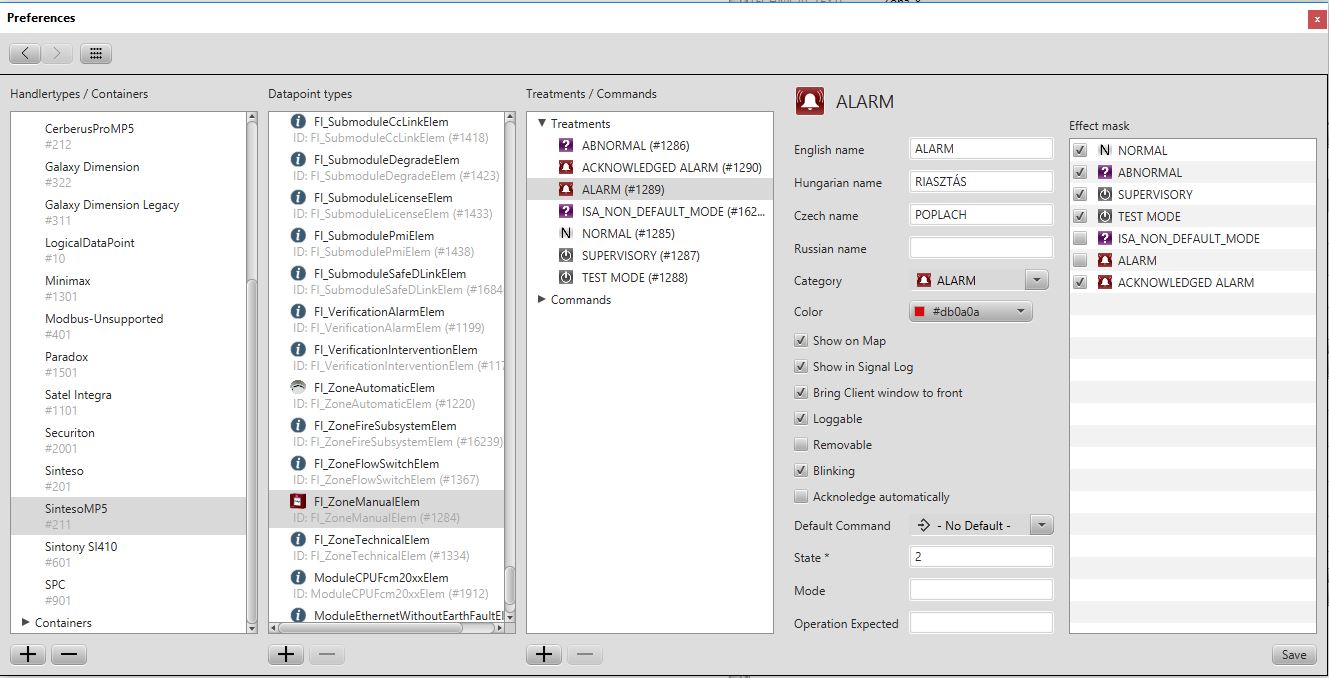
Task: Click the grid view toolbar icon
Action: pos(96,54)
